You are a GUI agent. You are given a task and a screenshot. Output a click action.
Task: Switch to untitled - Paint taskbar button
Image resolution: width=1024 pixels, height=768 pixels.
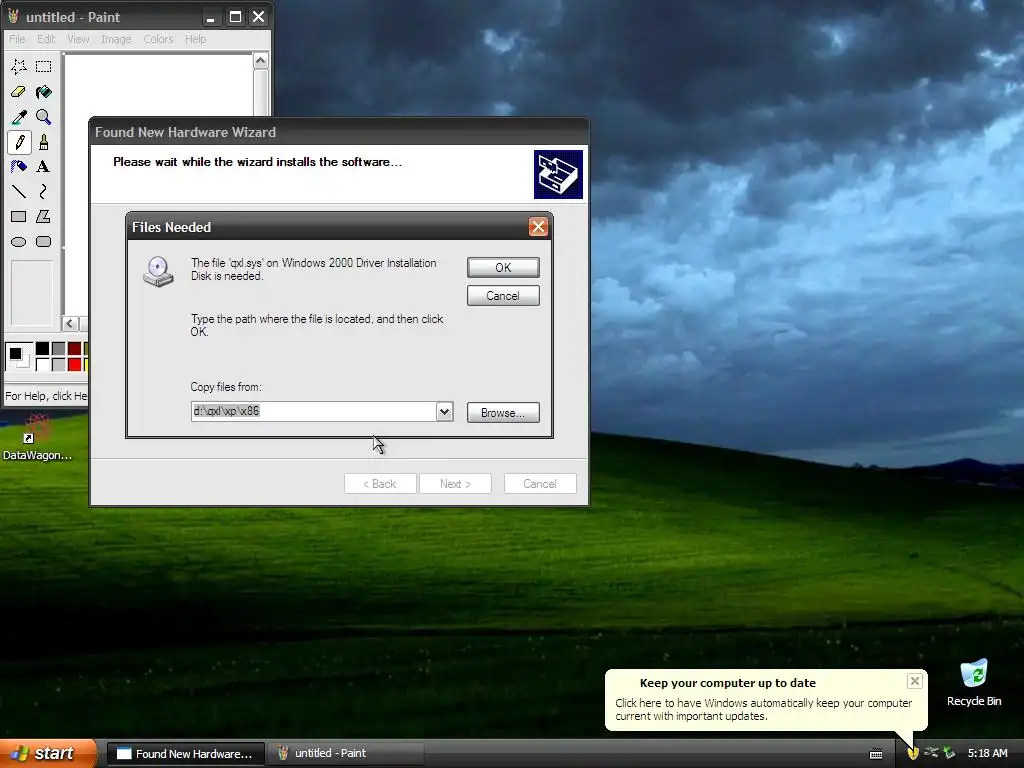pos(345,754)
